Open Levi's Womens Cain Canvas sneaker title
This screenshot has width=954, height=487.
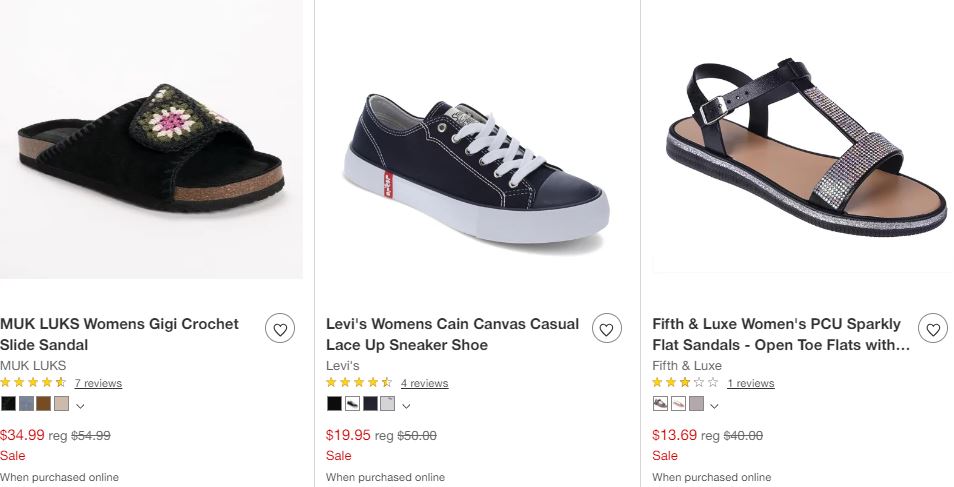coord(452,334)
